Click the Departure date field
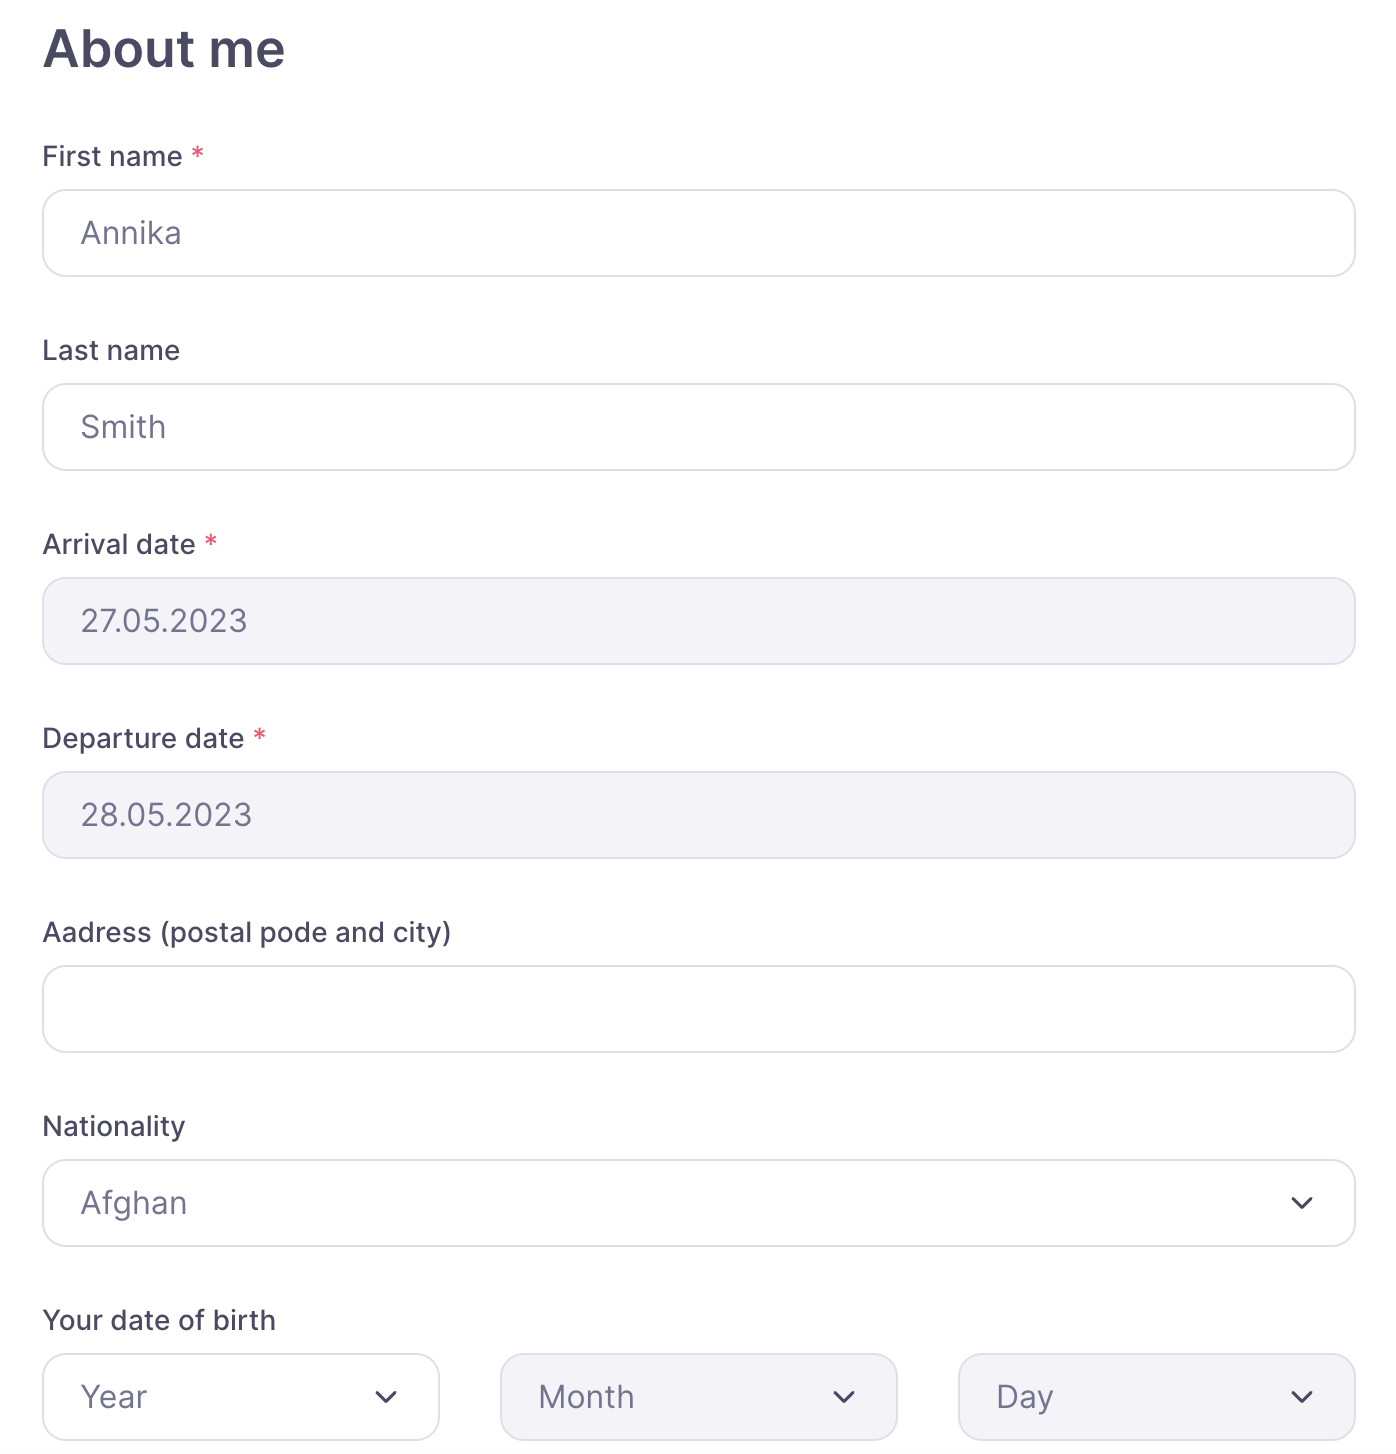The image size is (1396, 1454). tap(698, 815)
